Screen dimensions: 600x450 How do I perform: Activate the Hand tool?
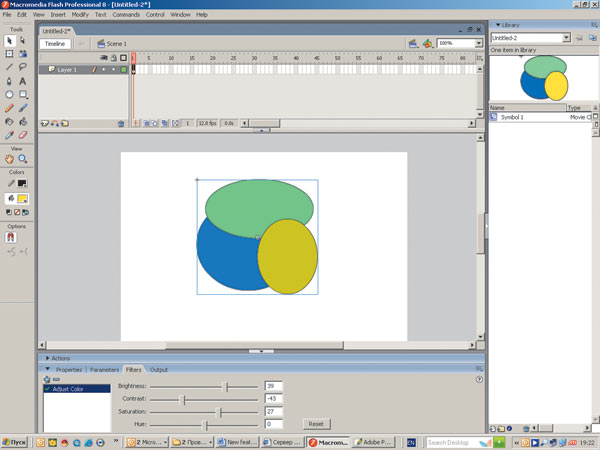click(10, 158)
